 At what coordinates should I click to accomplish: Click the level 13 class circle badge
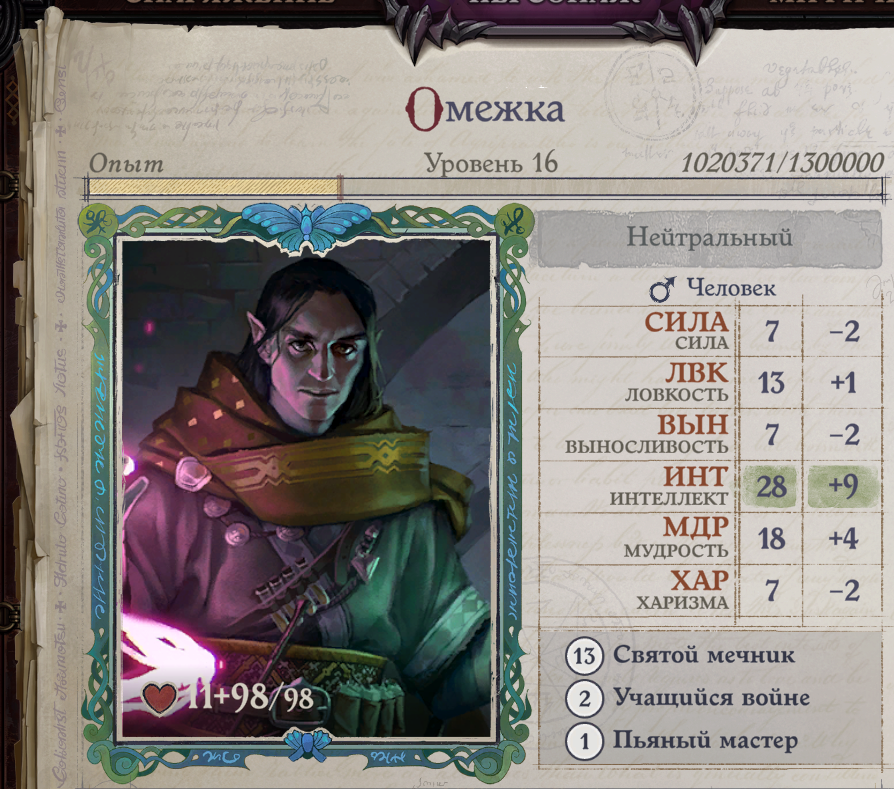point(584,656)
